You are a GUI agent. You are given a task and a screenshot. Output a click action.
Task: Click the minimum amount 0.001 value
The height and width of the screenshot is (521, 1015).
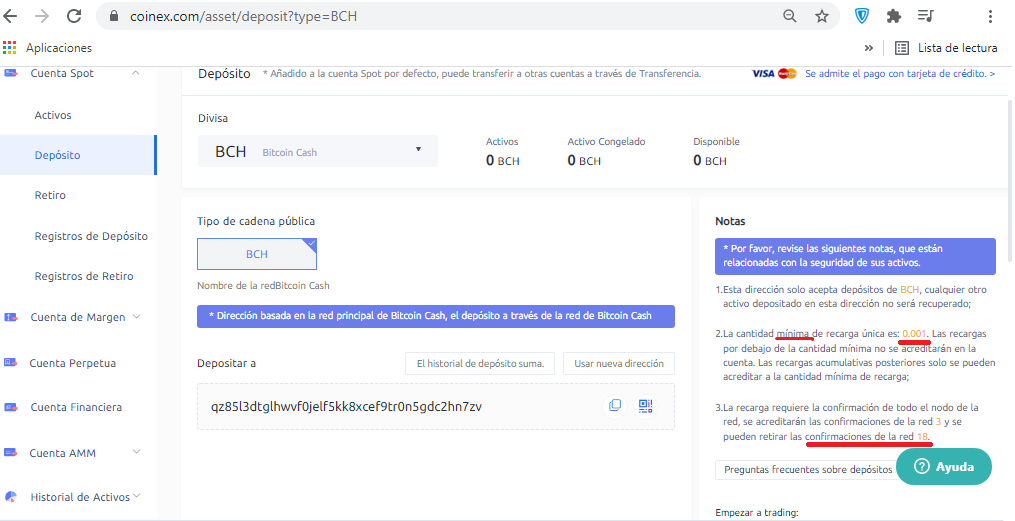coord(915,334)
